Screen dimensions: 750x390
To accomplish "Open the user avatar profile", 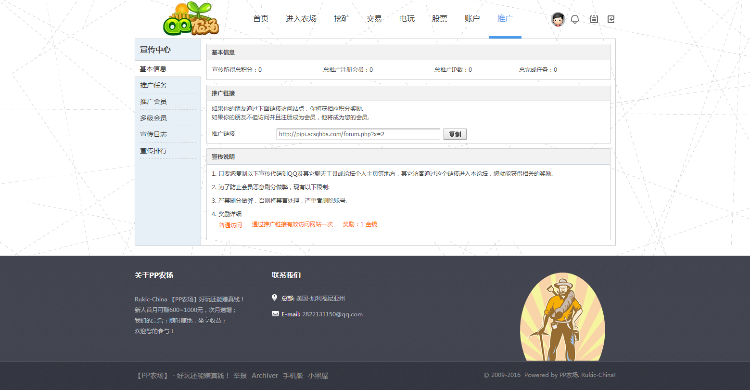I will (x=558, y=19).
